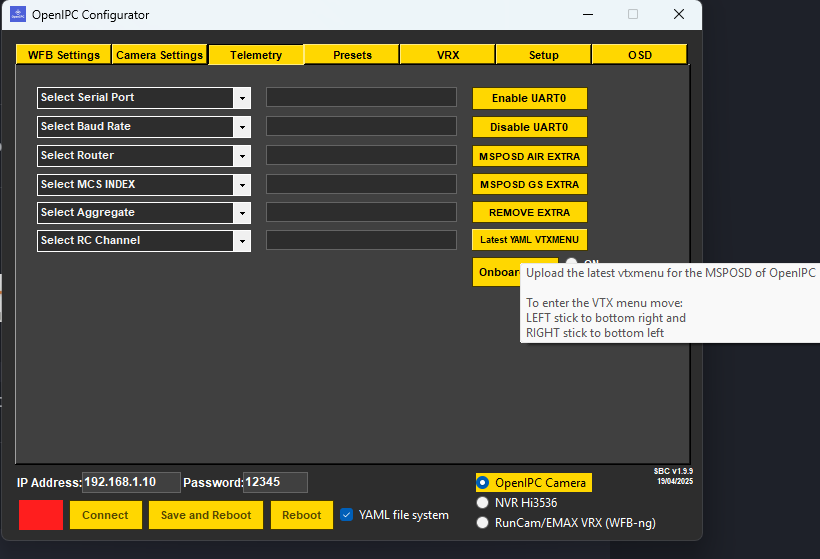Click the OpenIPC app icon in title bar

18,14
